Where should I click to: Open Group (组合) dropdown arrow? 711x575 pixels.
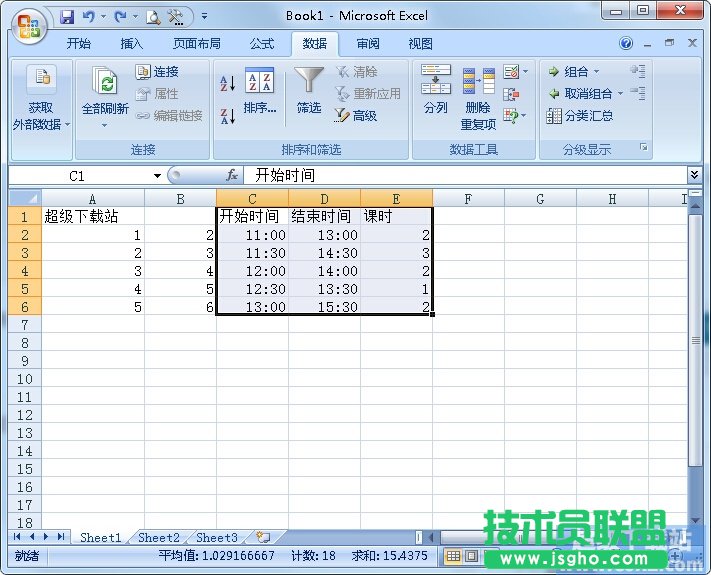click(597, 72)
